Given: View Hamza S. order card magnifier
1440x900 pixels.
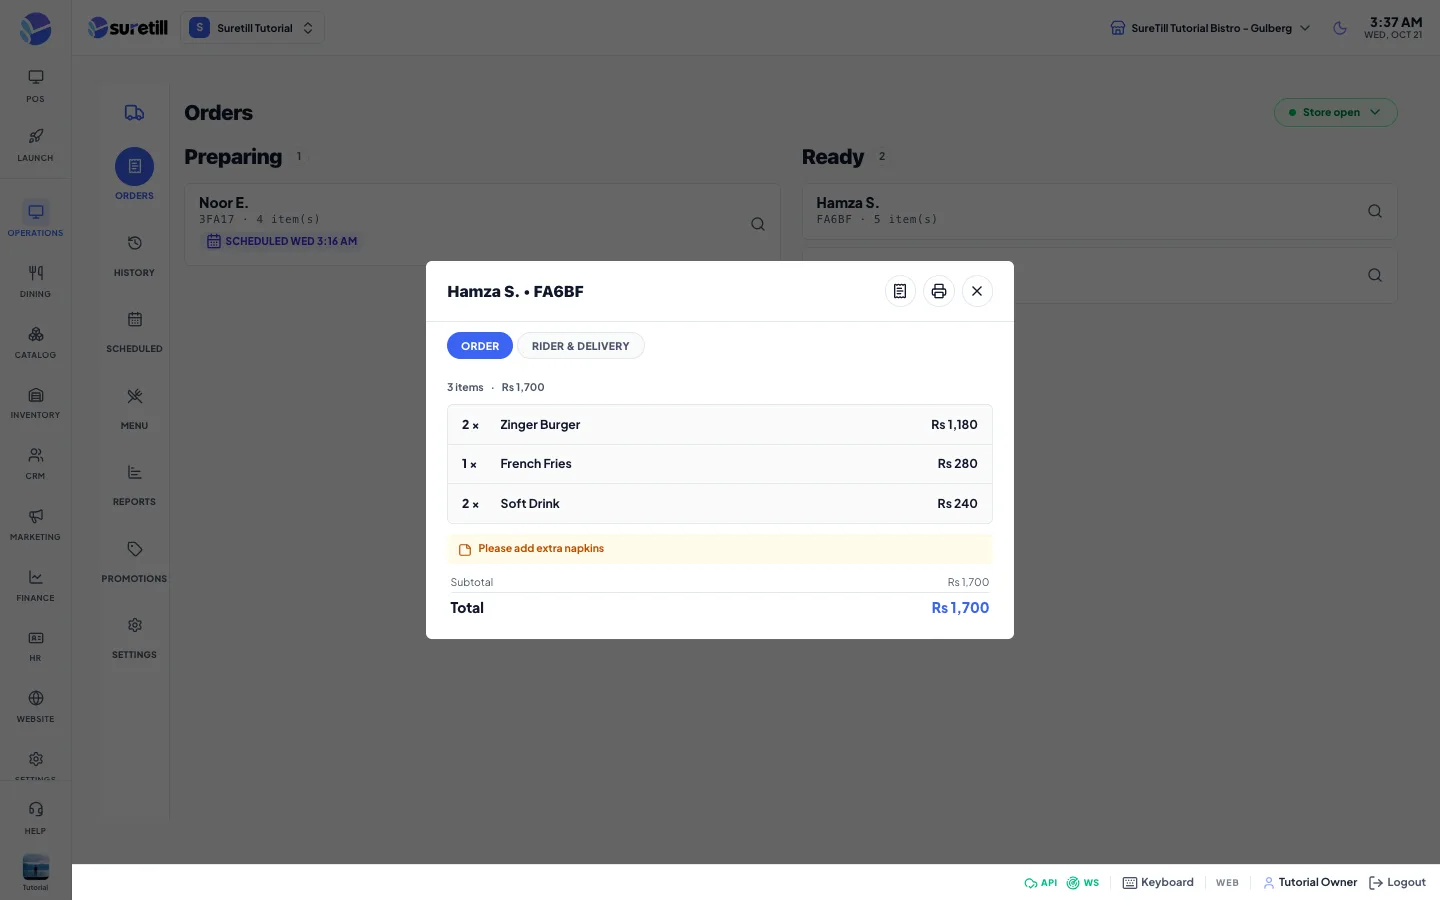Looking at the screenshot, I should tap(1375, 211).
